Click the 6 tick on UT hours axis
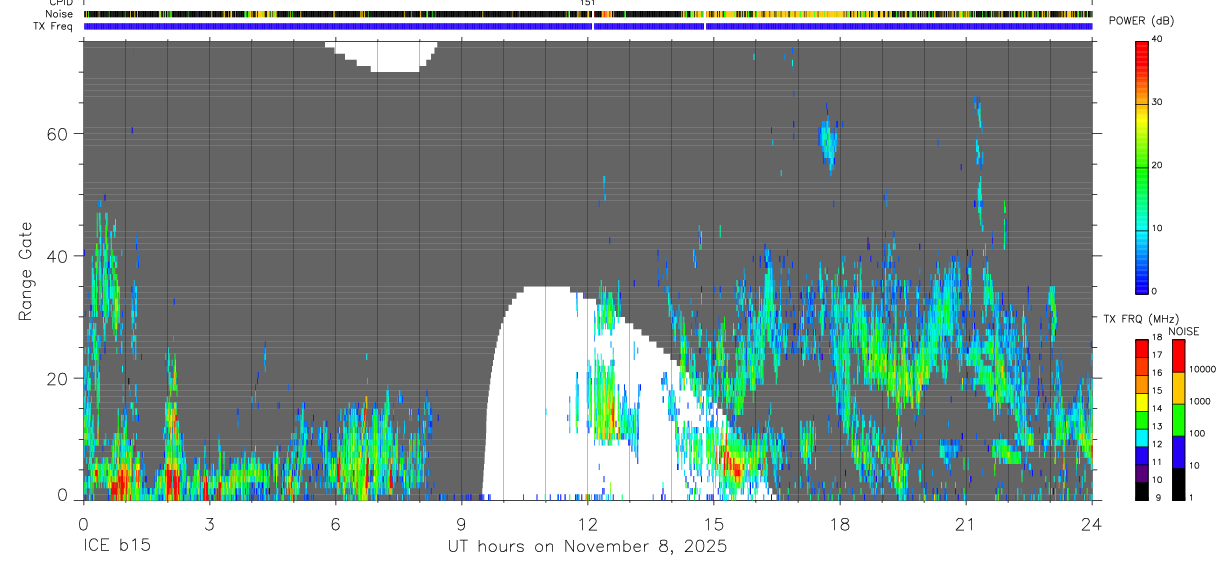This screenshot has width=1228, height=567. (335, 523)
